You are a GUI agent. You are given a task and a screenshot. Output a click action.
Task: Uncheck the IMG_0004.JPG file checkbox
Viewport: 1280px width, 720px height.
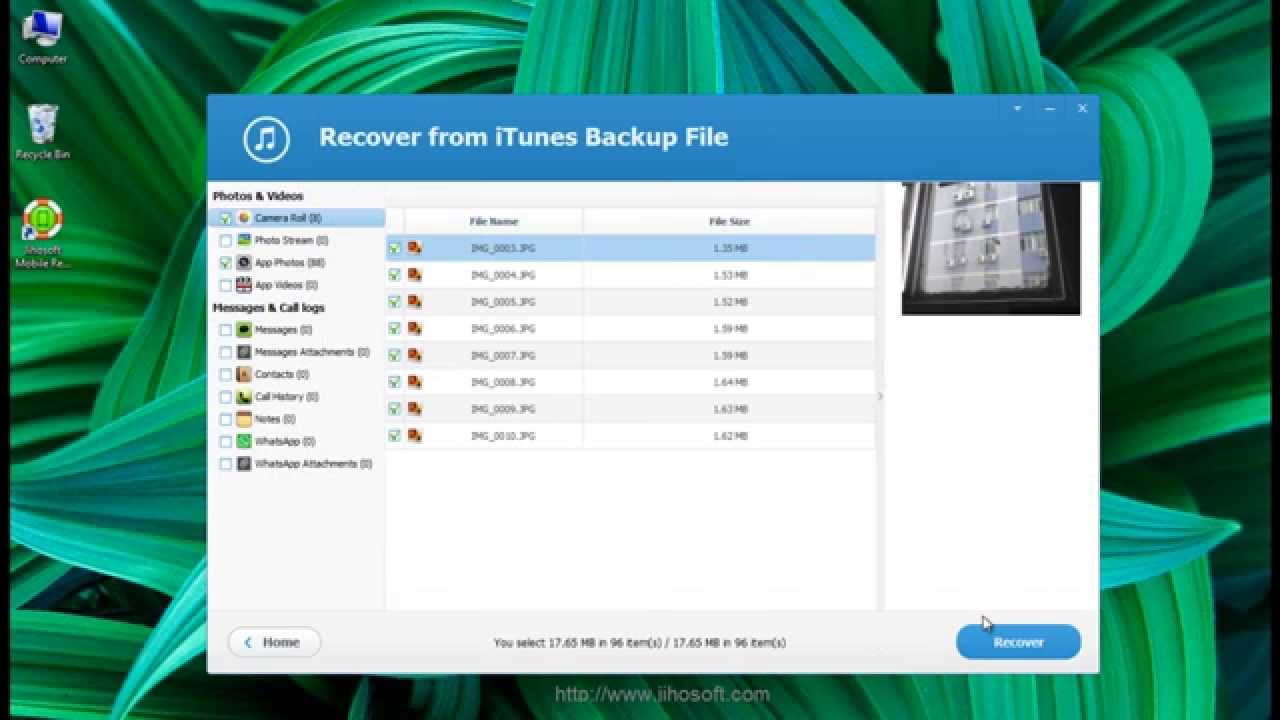[x=395, y=275]
